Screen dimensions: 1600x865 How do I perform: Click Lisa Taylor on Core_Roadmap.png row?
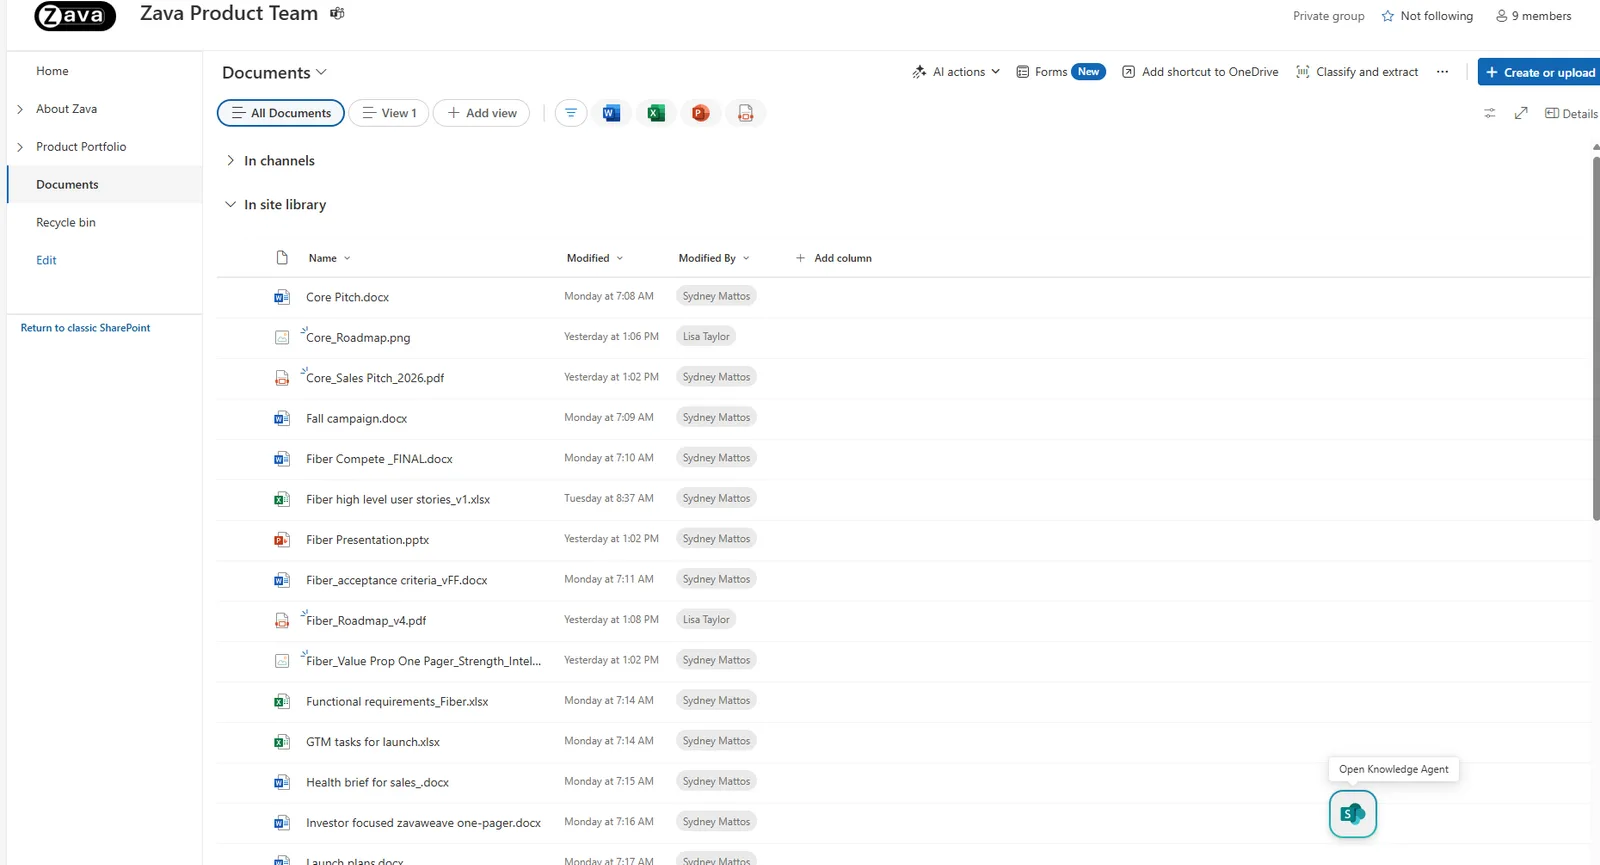(x=706, y=337)
